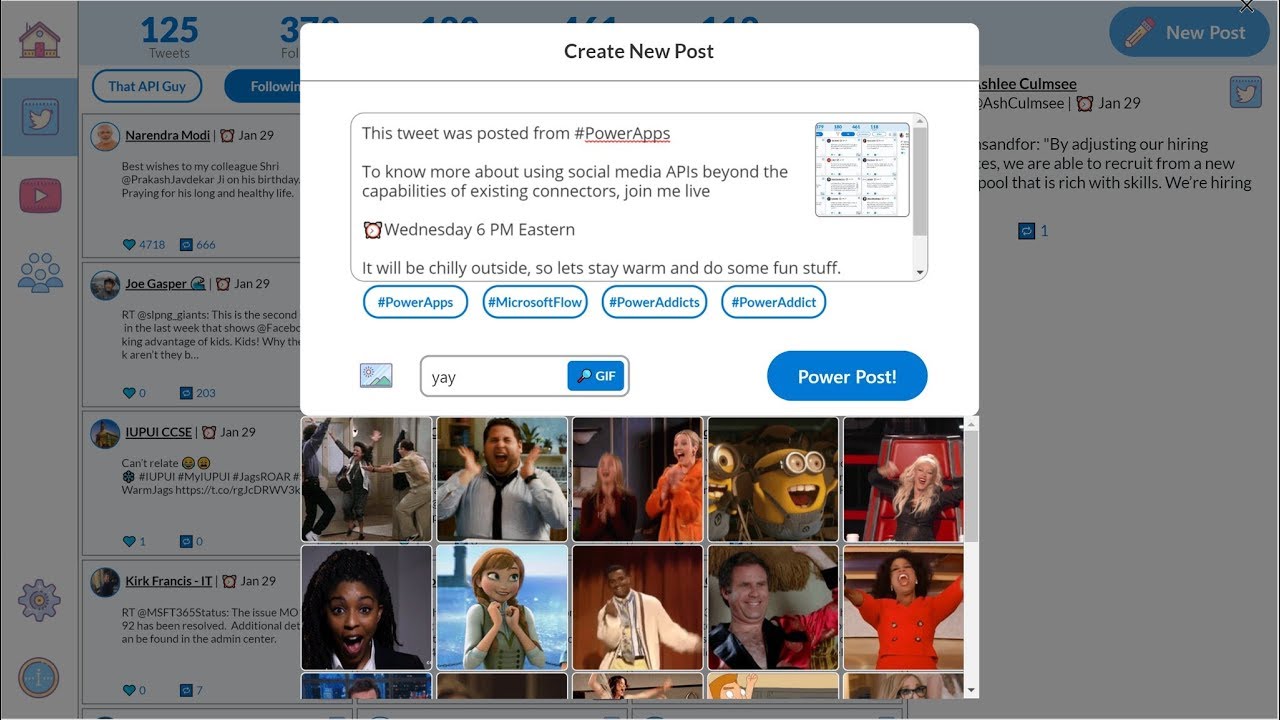
Task: Open Narendra Modi profile link
Action: point(168,135)
